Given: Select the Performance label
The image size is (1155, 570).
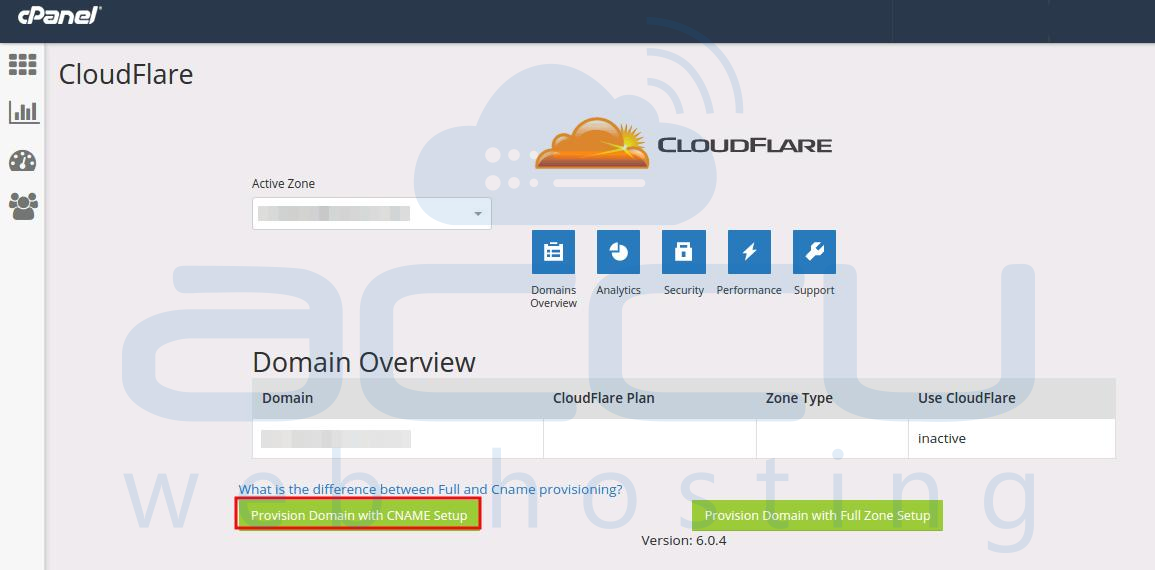Looking at the screenshot, I should point(749,290).
